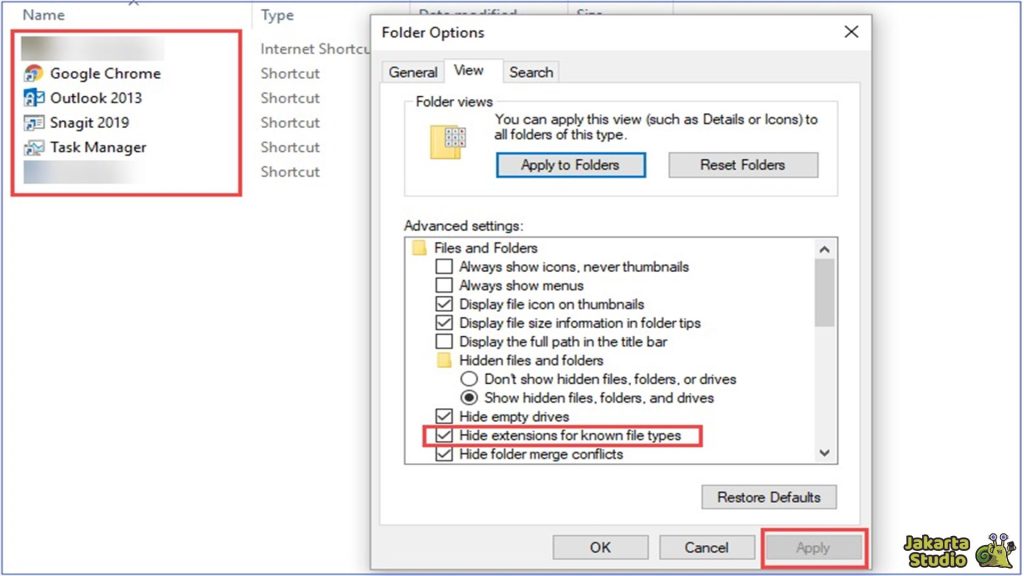Select the Outlook 2013 shortcut
This screenshot has width=1024, height=576.
[97, 98]
